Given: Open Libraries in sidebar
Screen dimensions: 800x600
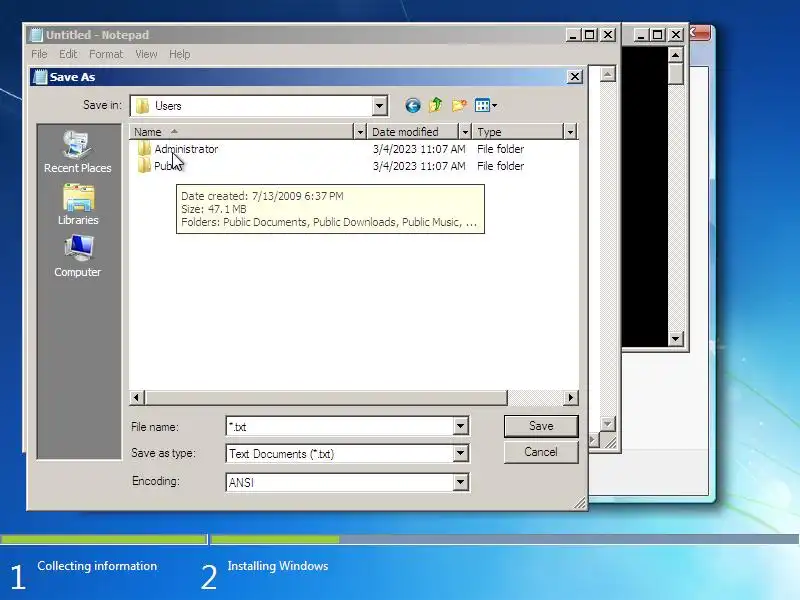Looking at the screenshot, I should click(78, 205).
